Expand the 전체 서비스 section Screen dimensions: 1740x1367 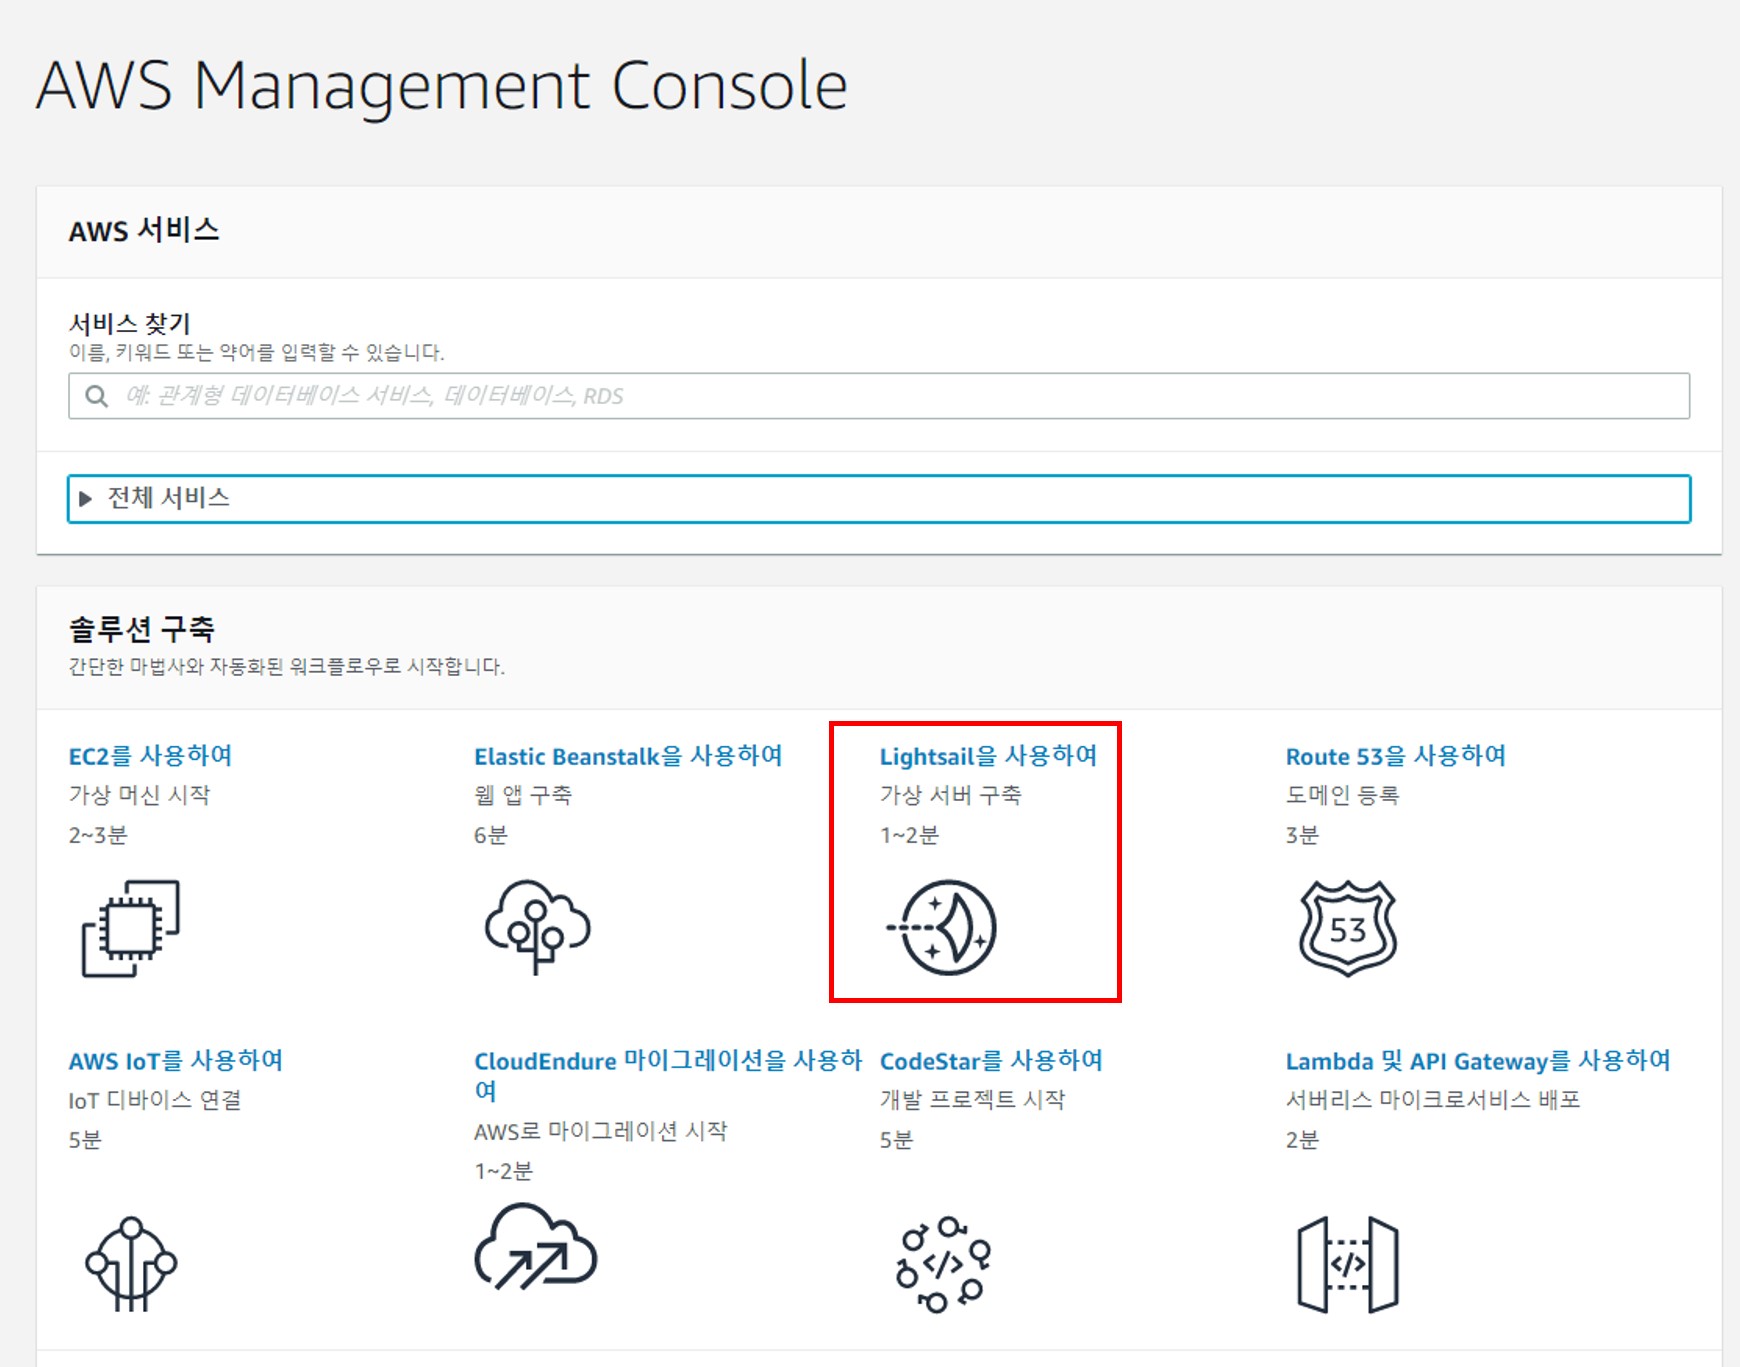[x=879, y=498]
